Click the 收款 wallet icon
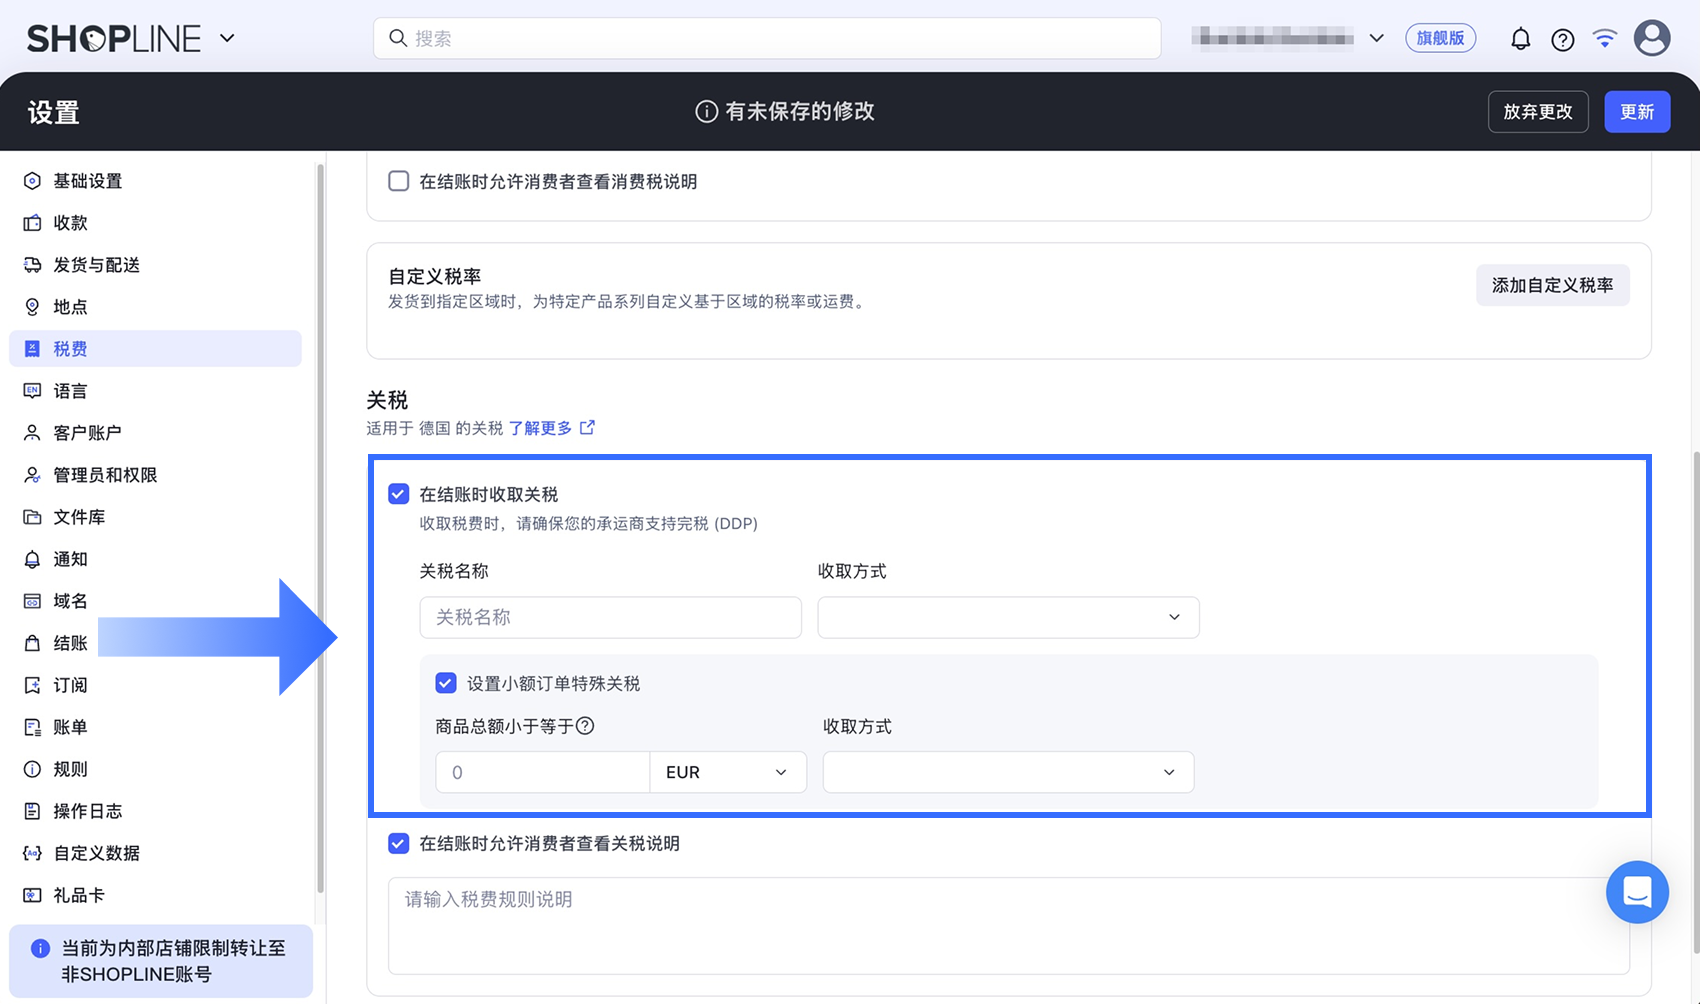 pyautogui.click(x=32, y=223)
